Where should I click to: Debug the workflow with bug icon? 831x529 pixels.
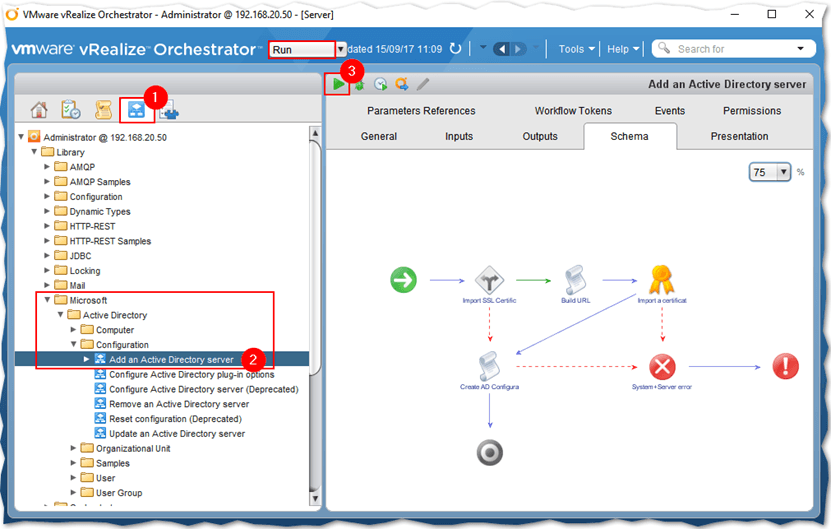point(359,85)
